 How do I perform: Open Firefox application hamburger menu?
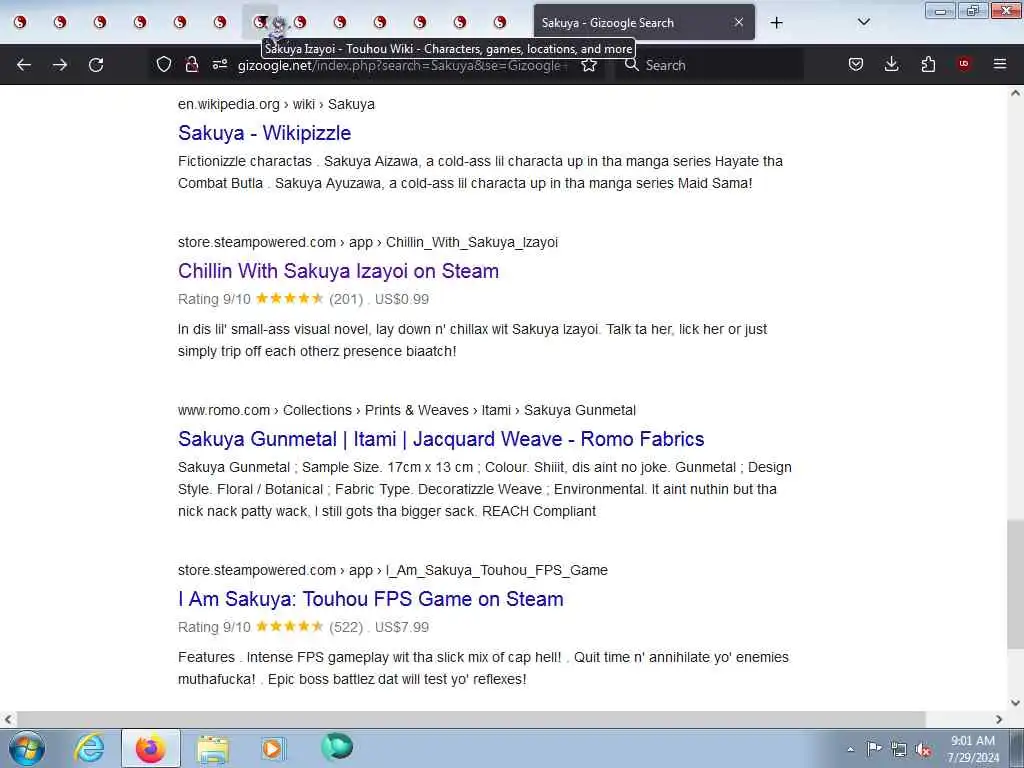coord(1000,64)
